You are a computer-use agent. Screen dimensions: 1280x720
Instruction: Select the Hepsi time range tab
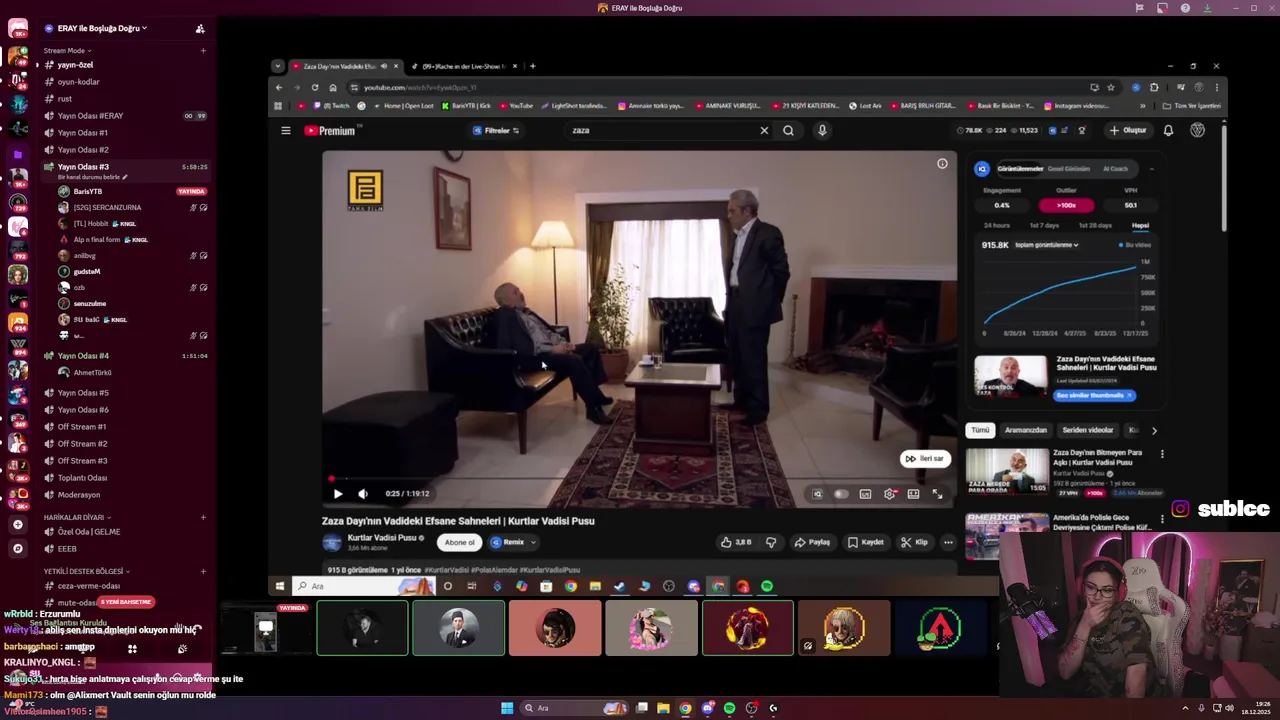pos(1140,225)
